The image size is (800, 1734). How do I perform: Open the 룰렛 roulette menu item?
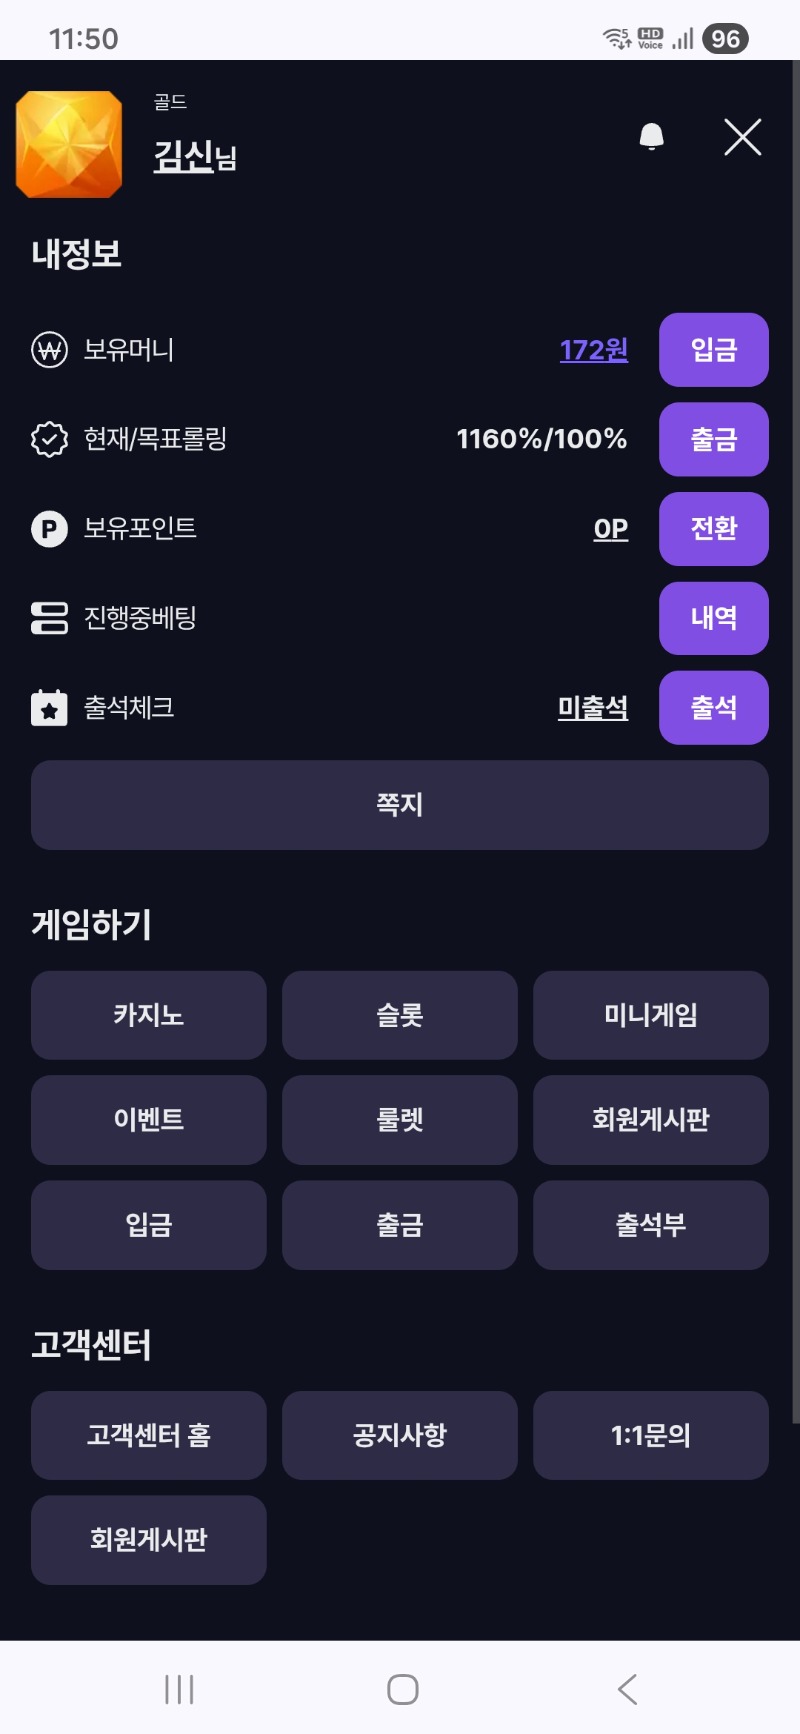399,1120
